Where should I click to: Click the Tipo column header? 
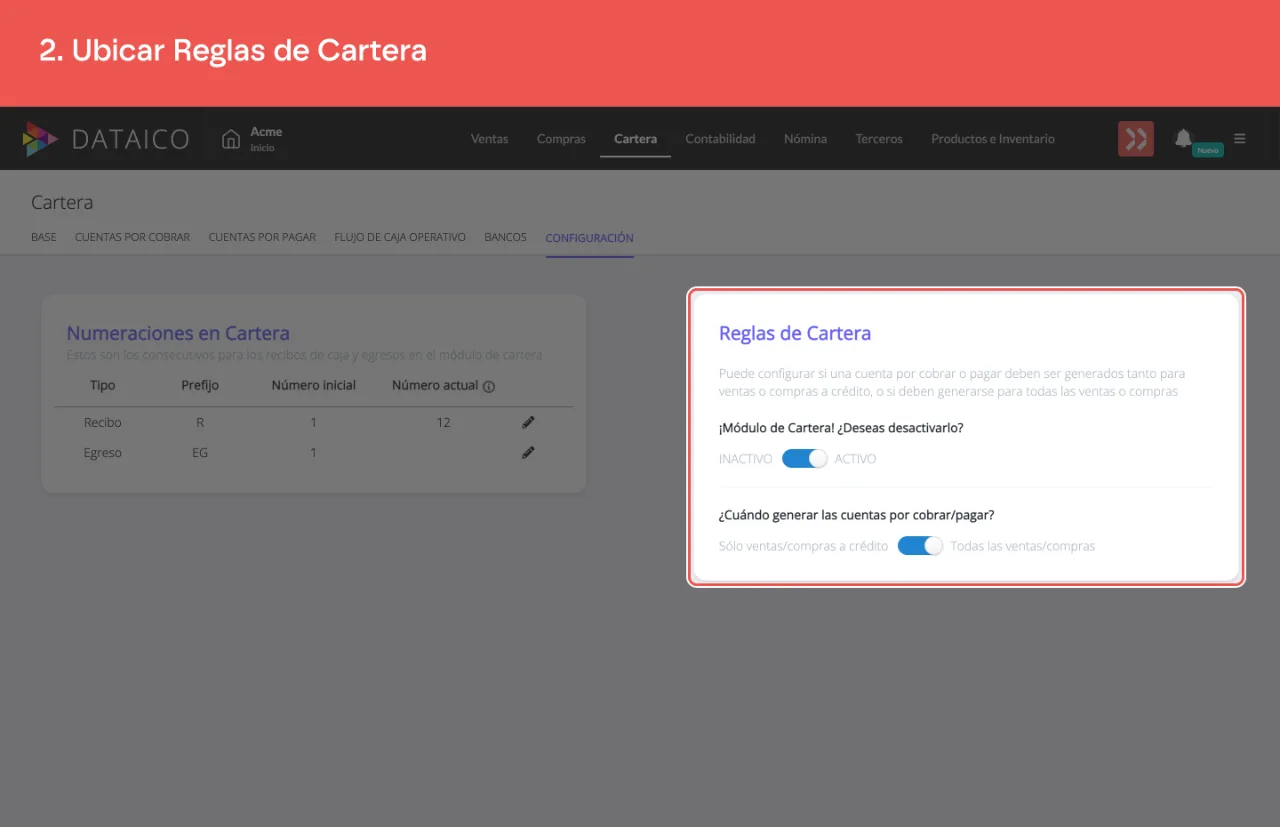(102, 385)
